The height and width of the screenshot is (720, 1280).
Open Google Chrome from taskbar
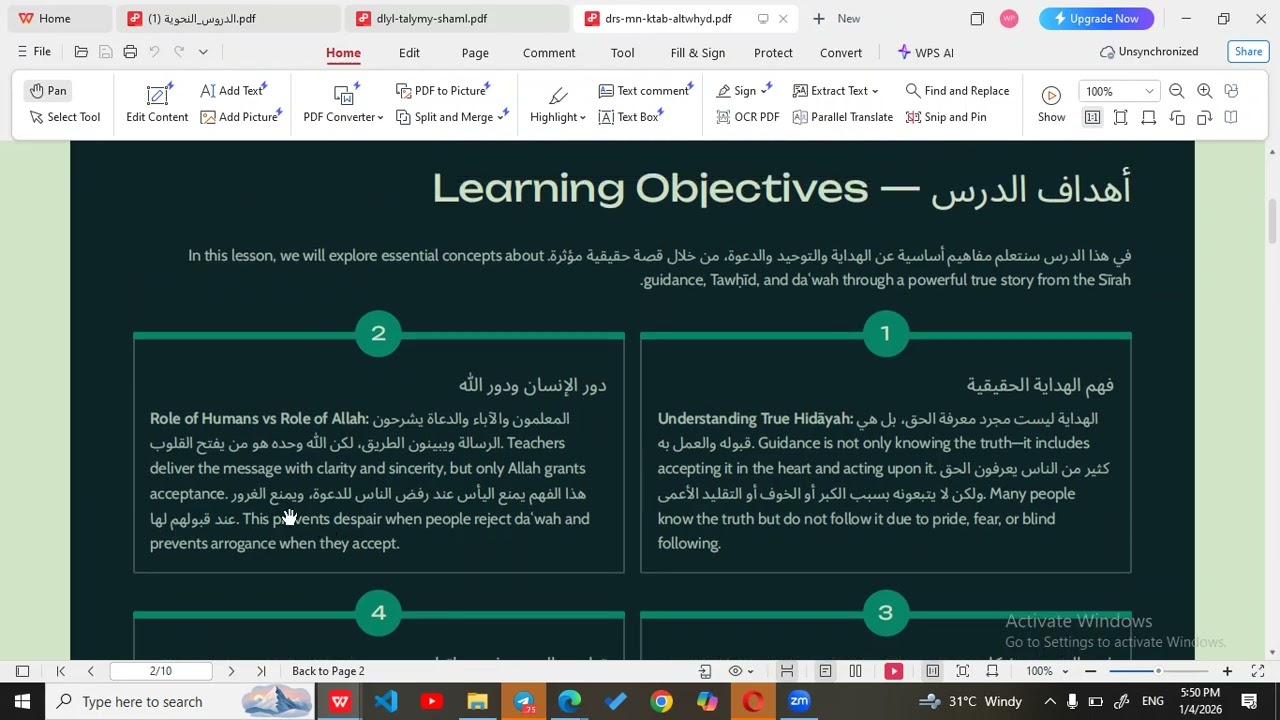pyautogui.click(x=661, y=701)
